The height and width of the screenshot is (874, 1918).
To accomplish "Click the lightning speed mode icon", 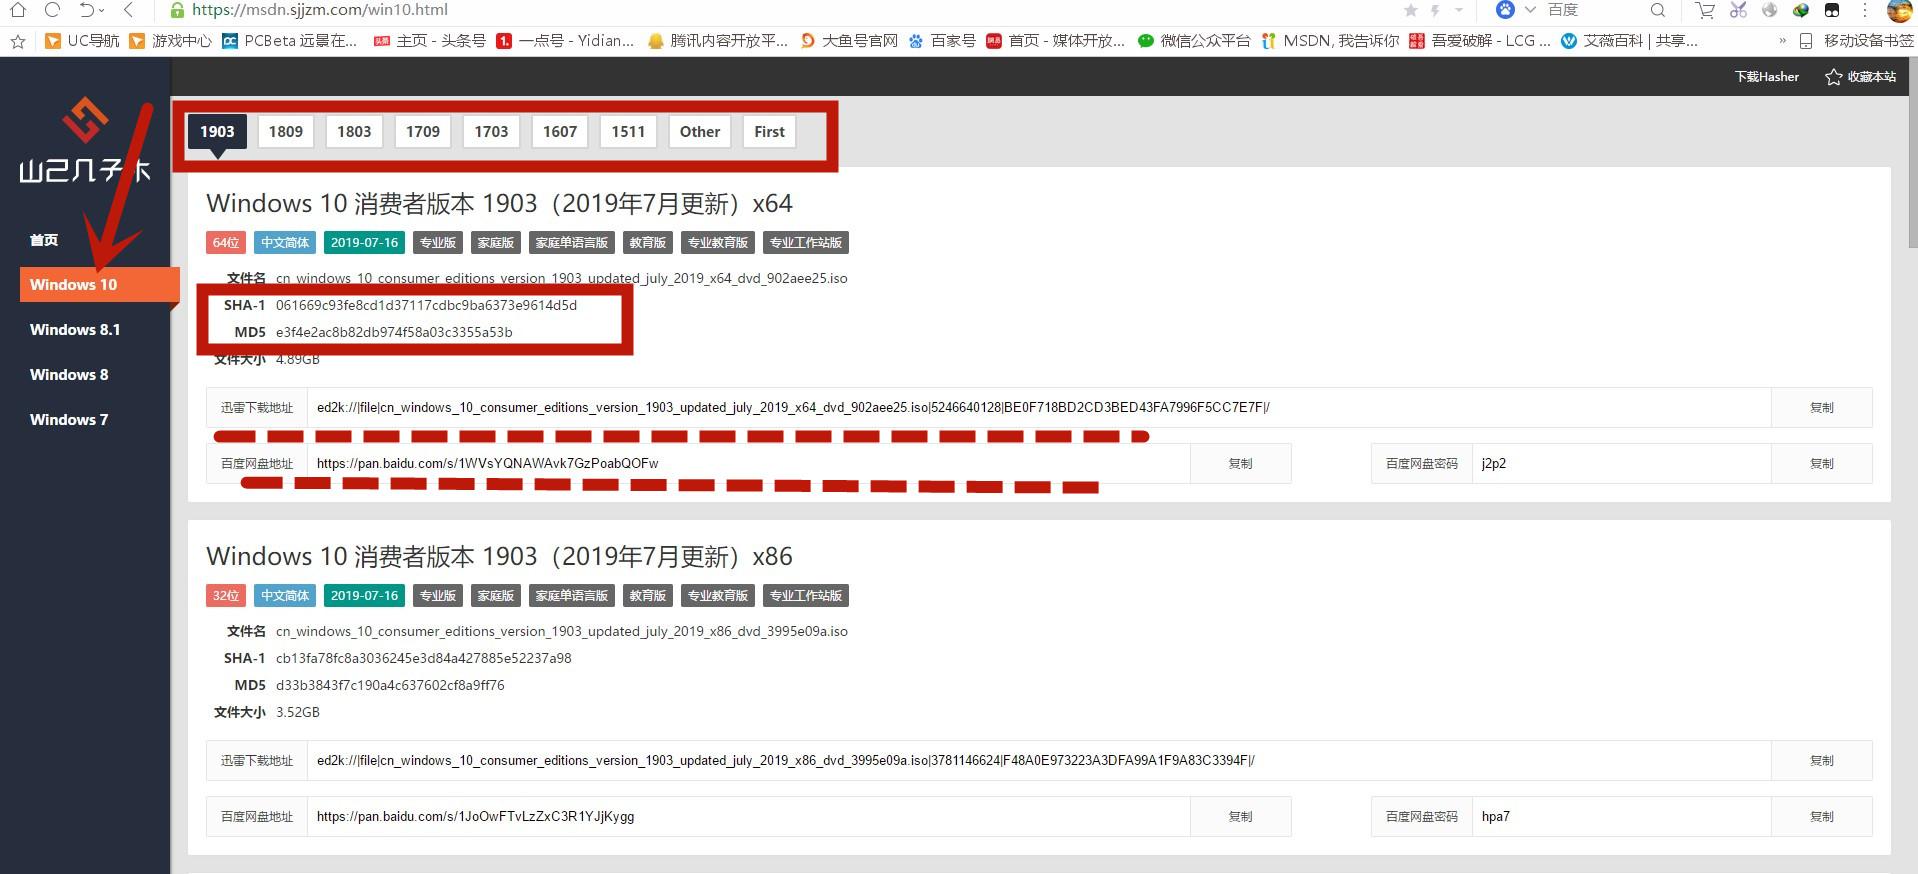I will click(1435, 10).
